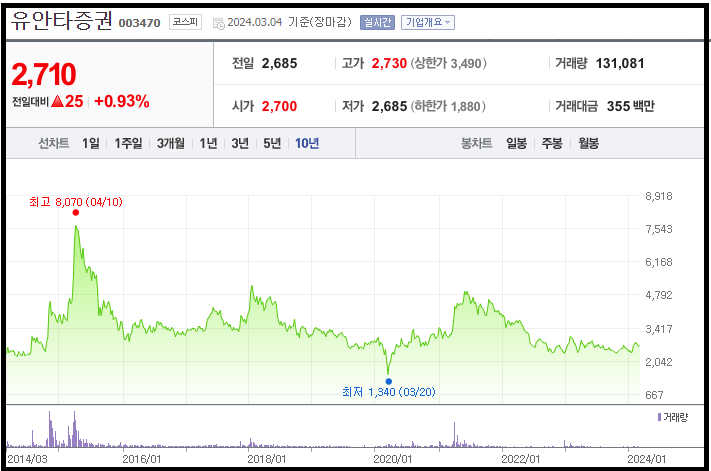Click the 거래대금 value 355 백만
711x471 pixels.
631,107
